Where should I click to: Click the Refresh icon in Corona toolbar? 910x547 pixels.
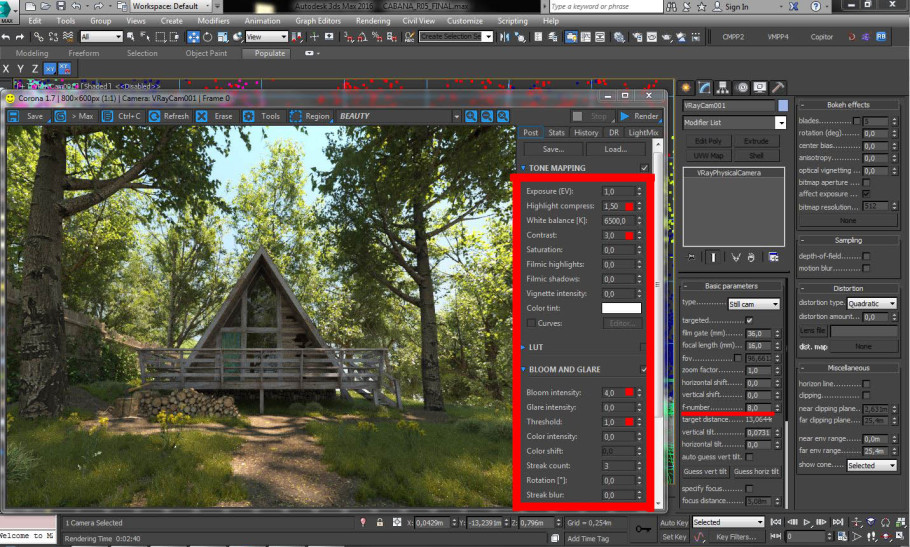[154, 116]
